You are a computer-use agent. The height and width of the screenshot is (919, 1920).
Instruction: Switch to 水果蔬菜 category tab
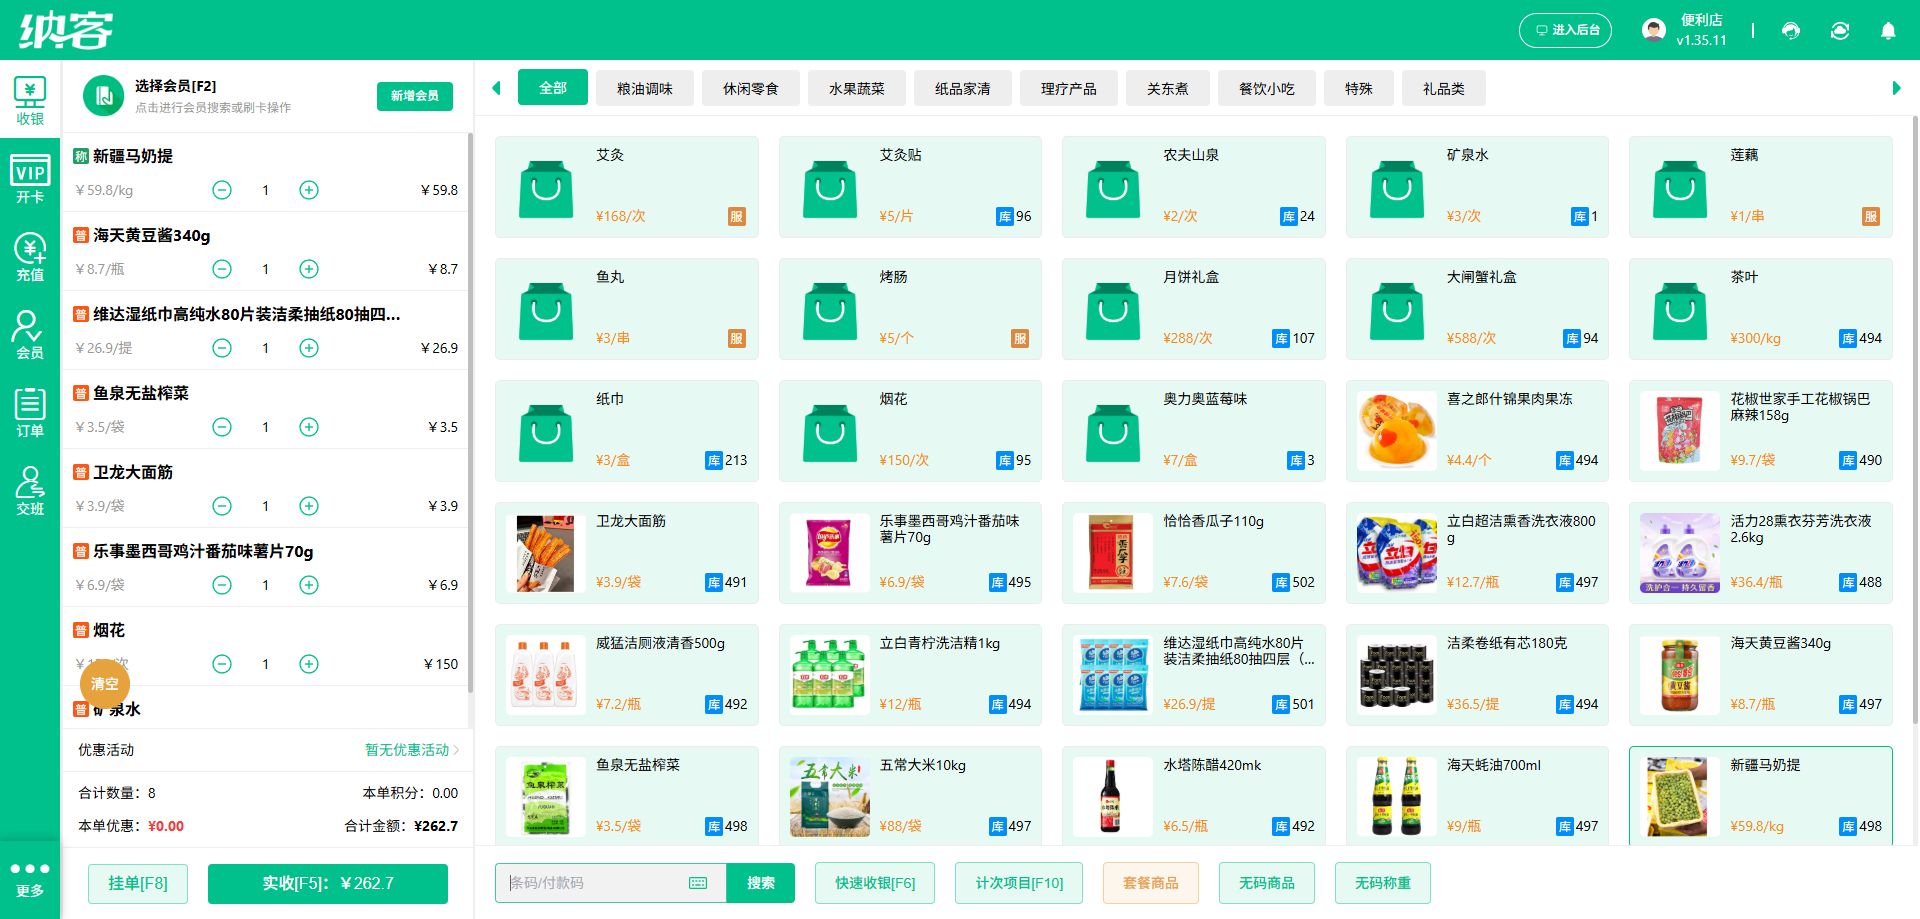857,88
